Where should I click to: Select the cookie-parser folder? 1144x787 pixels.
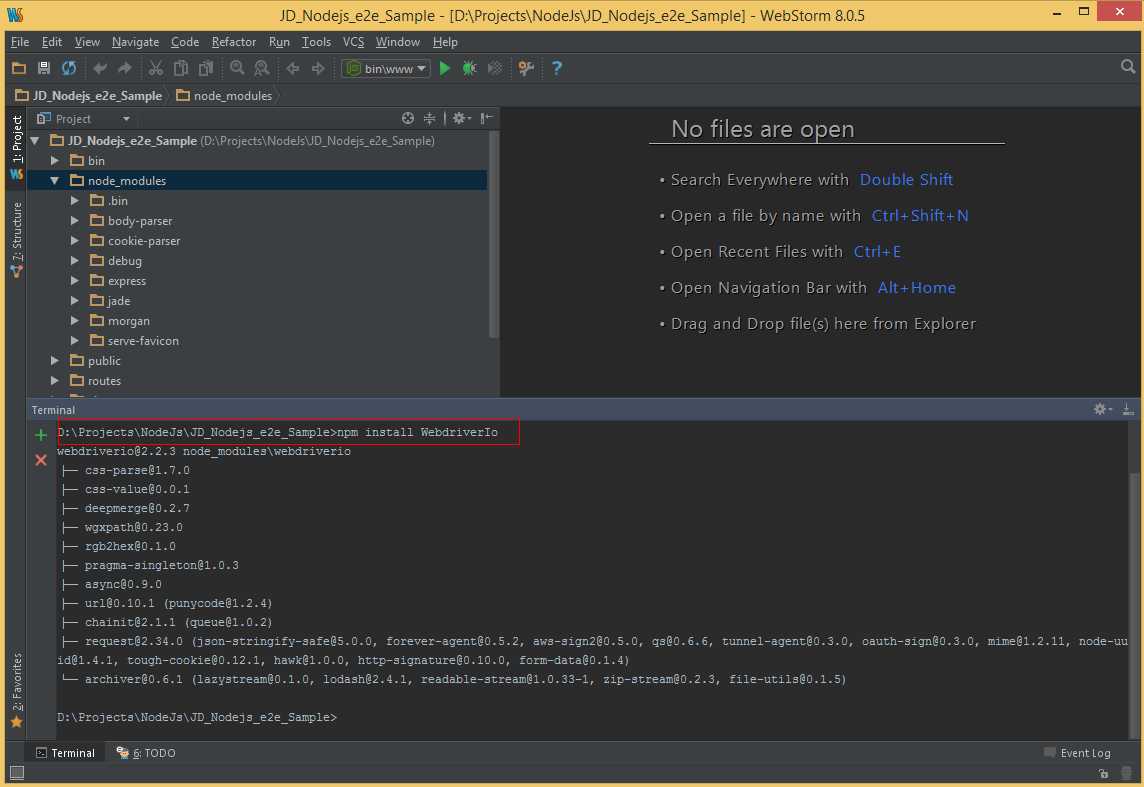144,241
